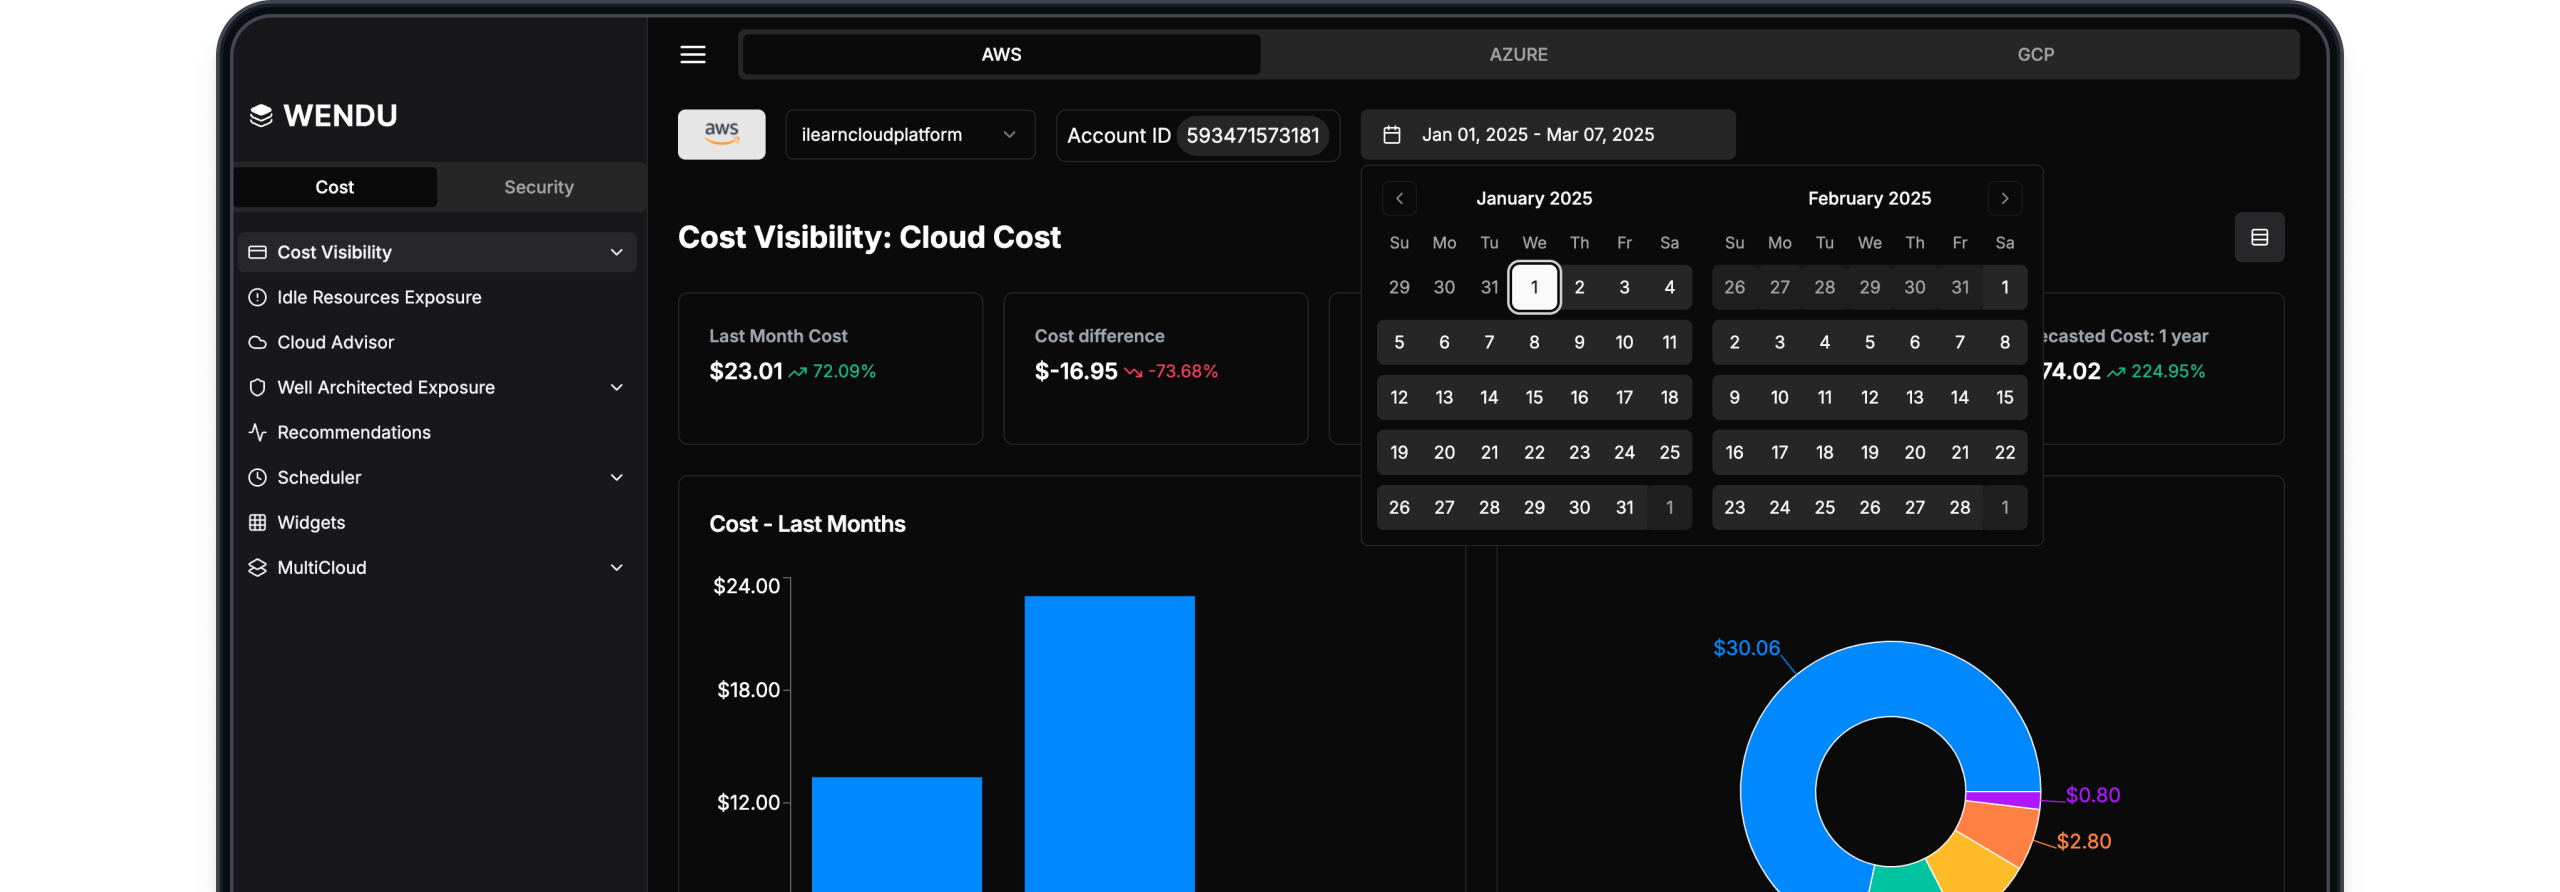Switch to the GCP tab
This screenshot has width=2560, height=892.
click(2035, 54)
